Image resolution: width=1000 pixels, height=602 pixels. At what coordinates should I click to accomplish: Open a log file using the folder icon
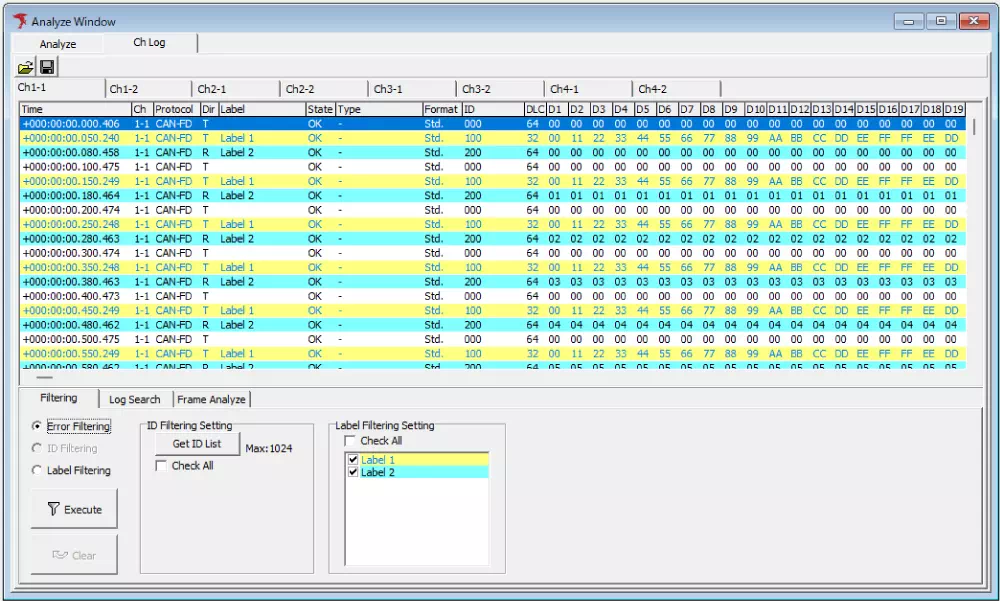click(x=27, y=65)
